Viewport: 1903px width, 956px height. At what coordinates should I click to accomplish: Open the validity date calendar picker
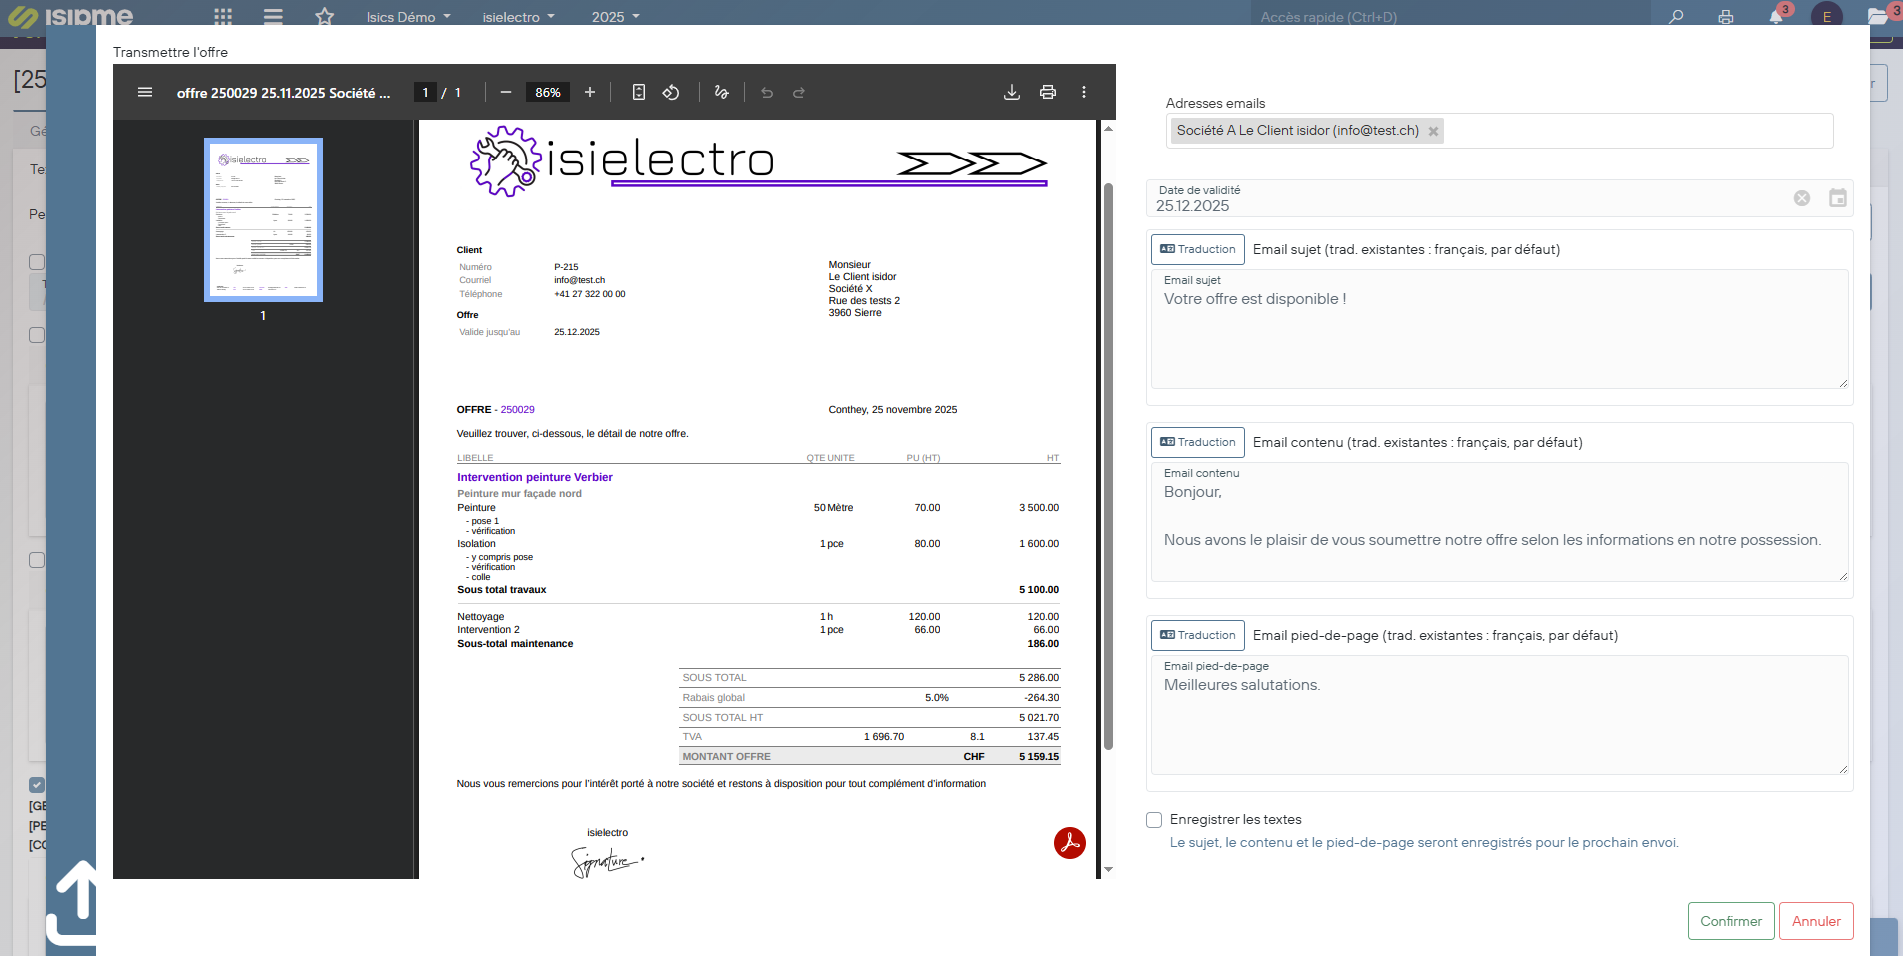[1837, 198]
